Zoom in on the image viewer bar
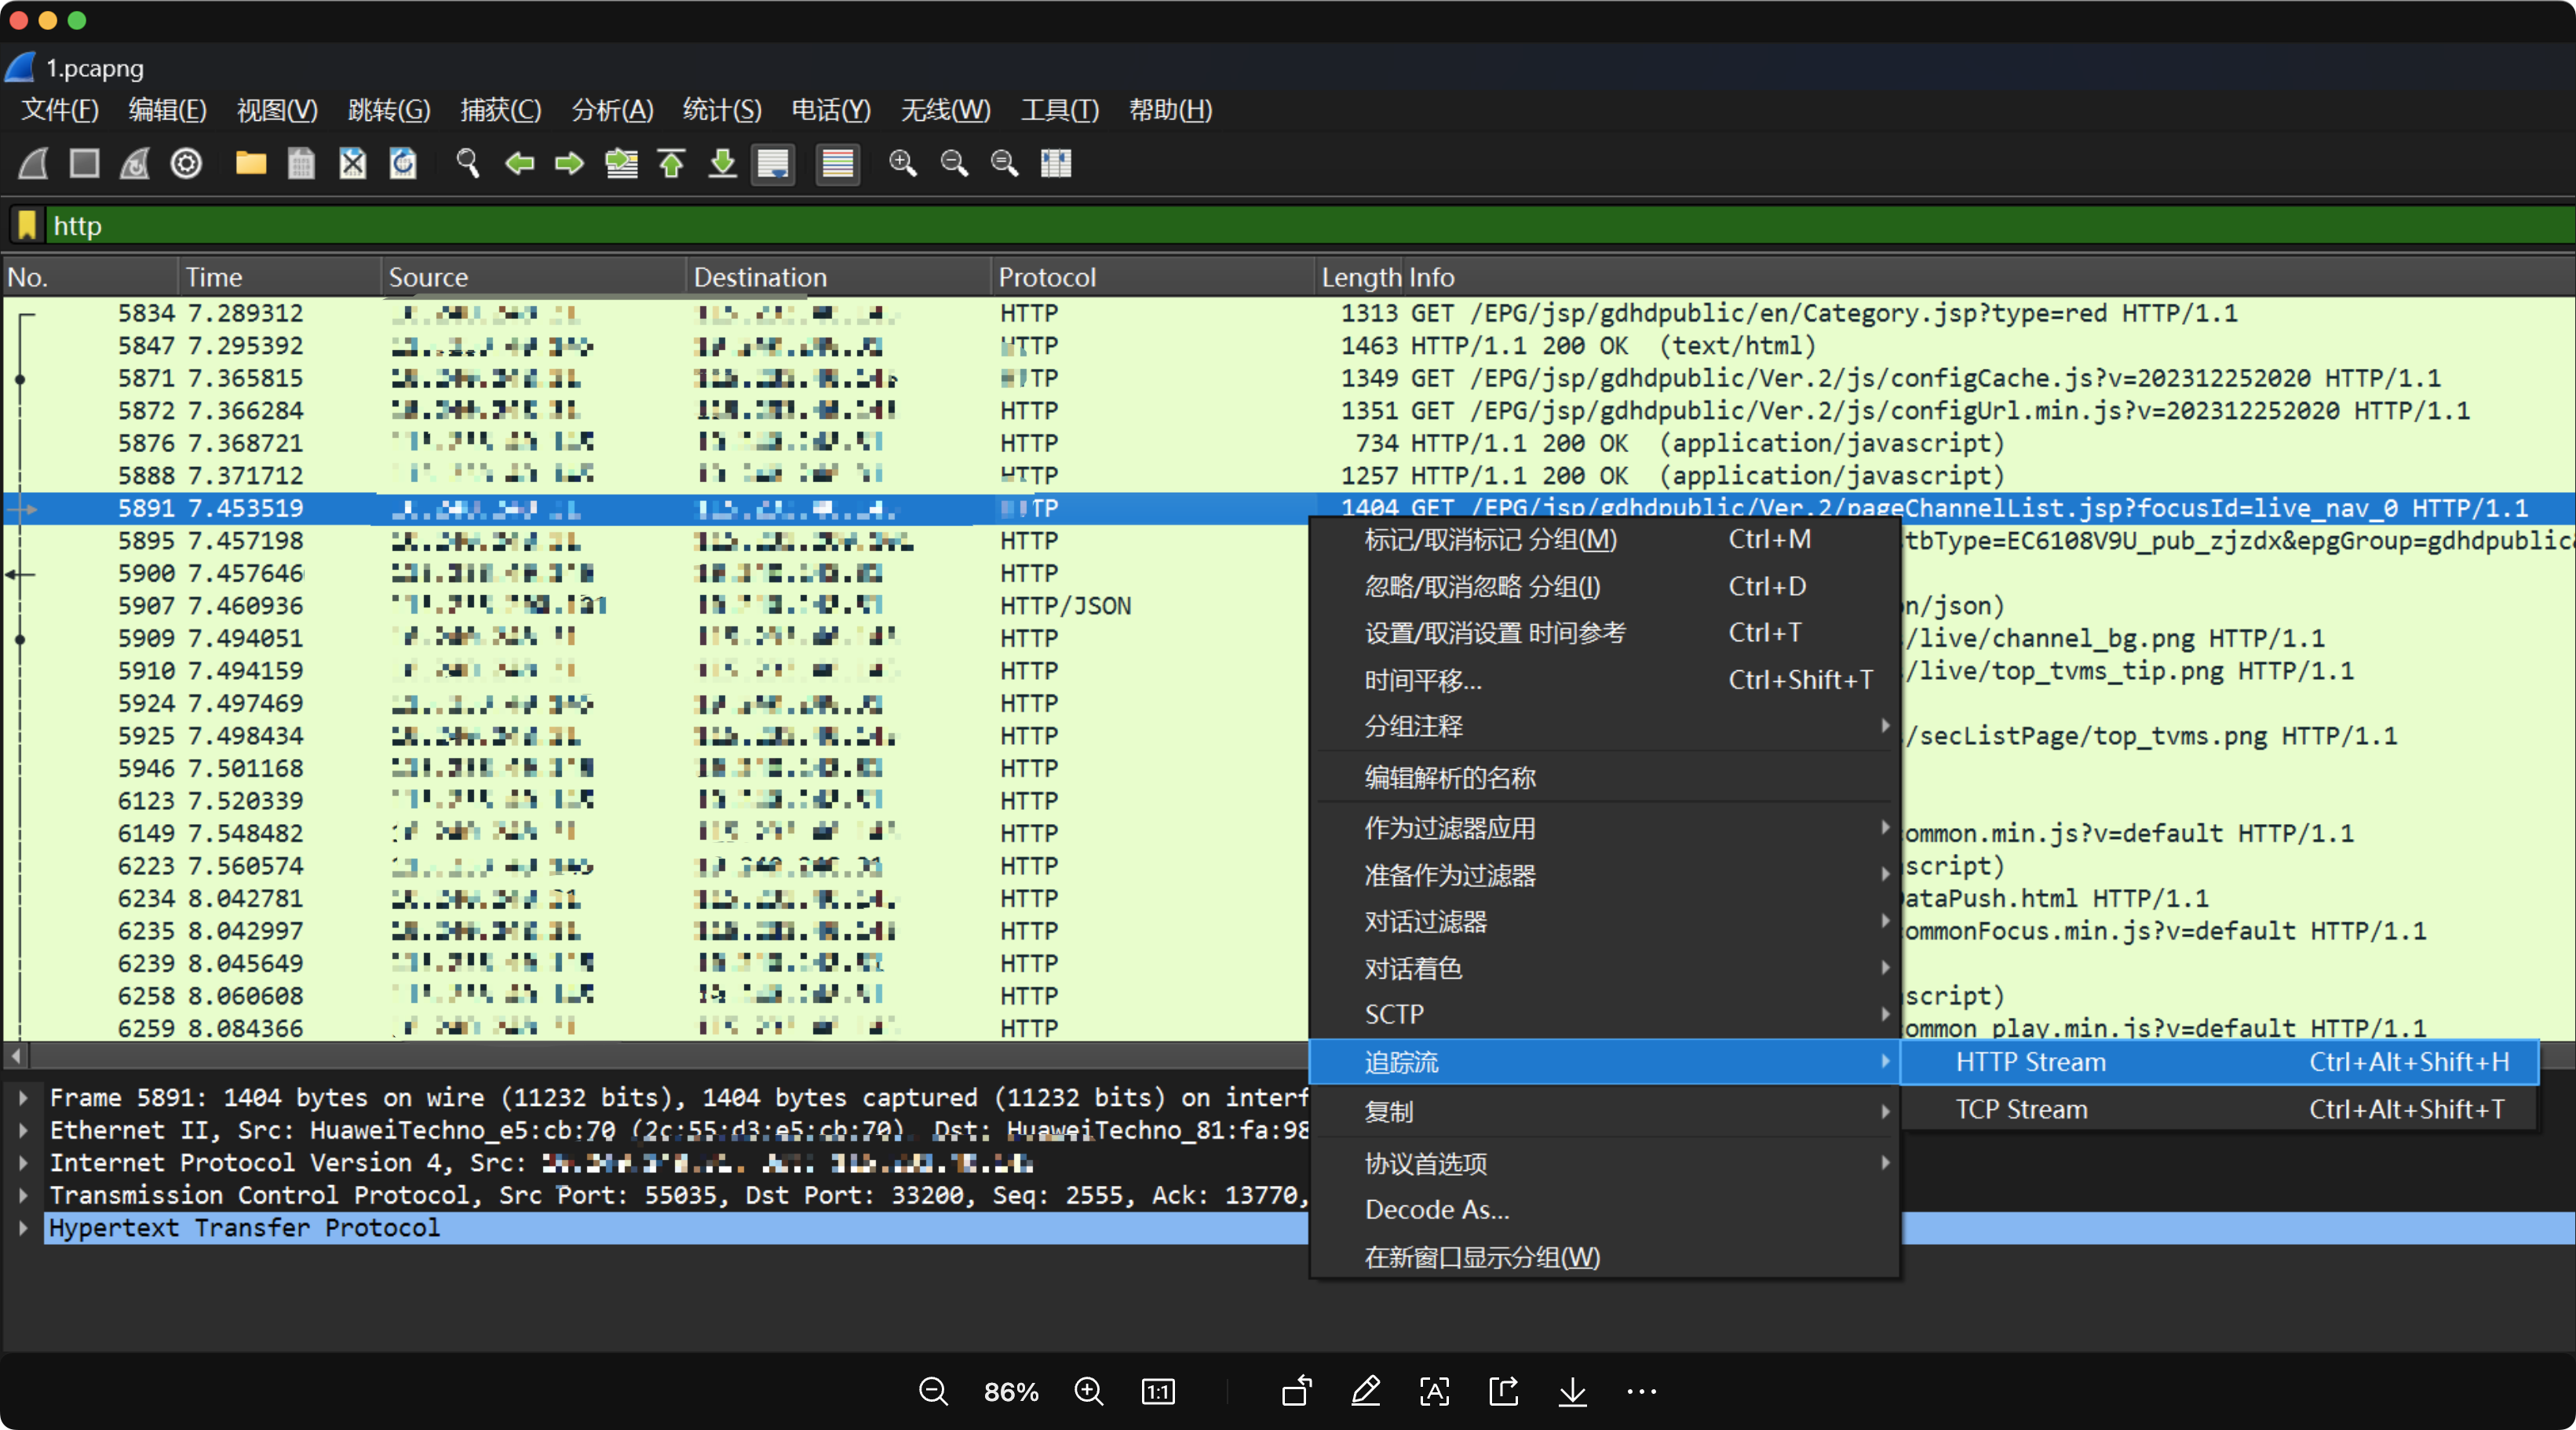2576x1430 pixels. [x=1088, y=1391]
